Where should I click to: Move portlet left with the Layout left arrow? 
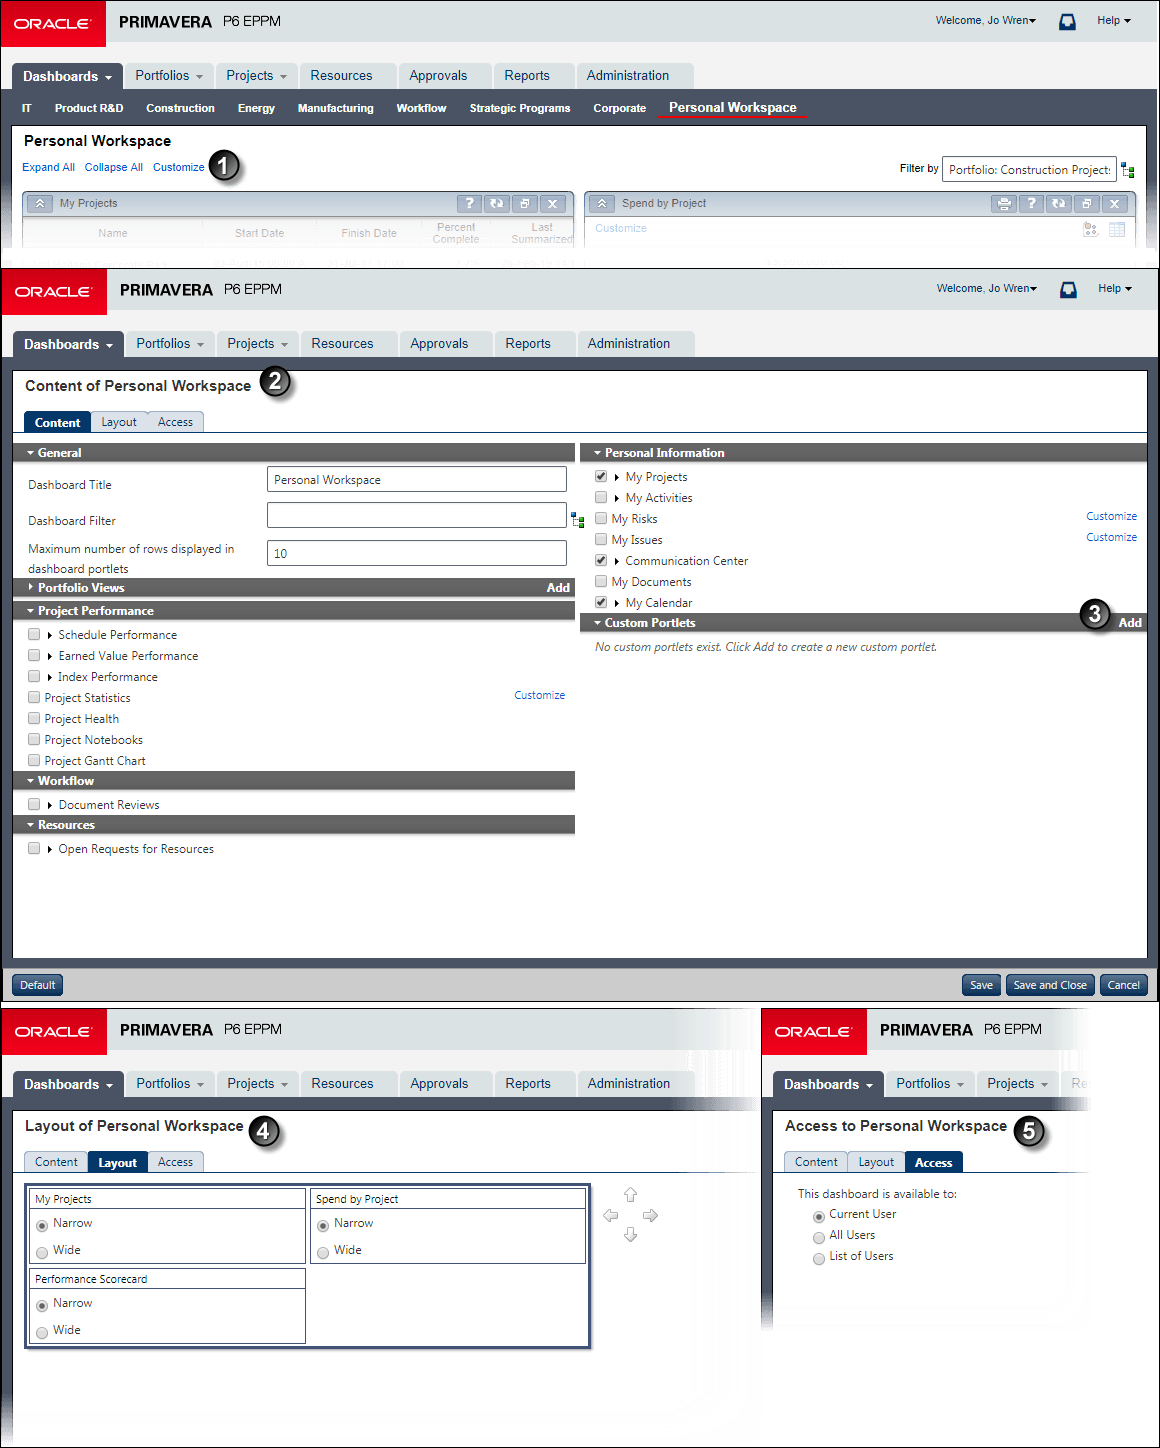610,1215
